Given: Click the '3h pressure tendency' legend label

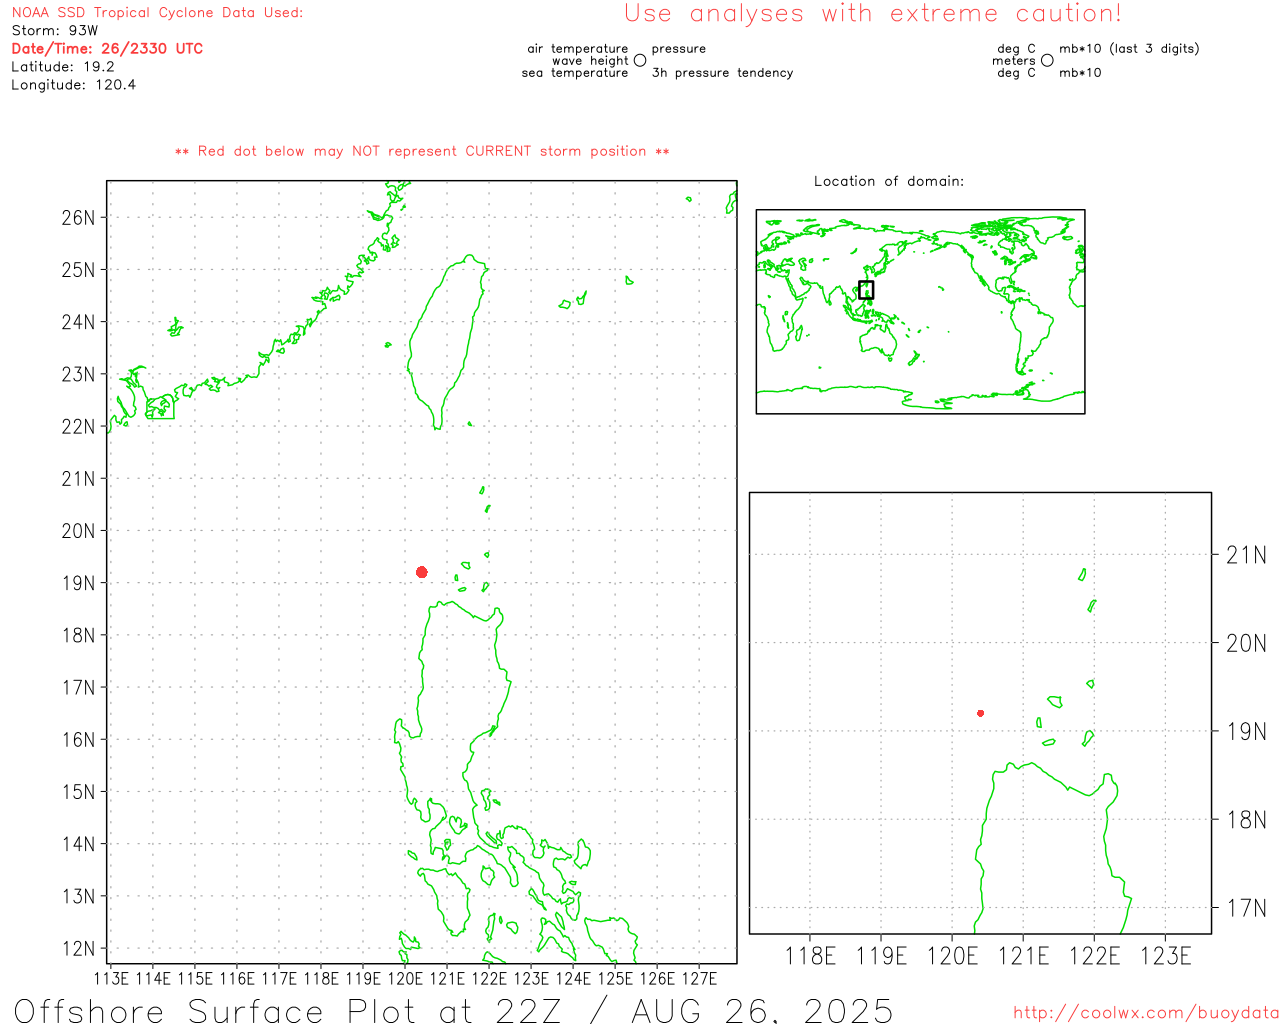Looking at the screenshot, I should (x=723, y=73).
